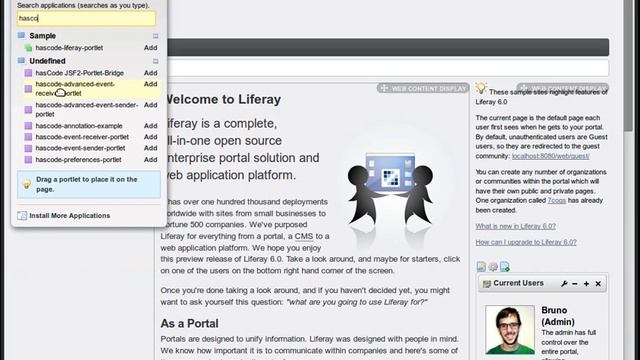Click the Web Content Display portlet title bar
The image size is (640, 360).
[423, 88]
